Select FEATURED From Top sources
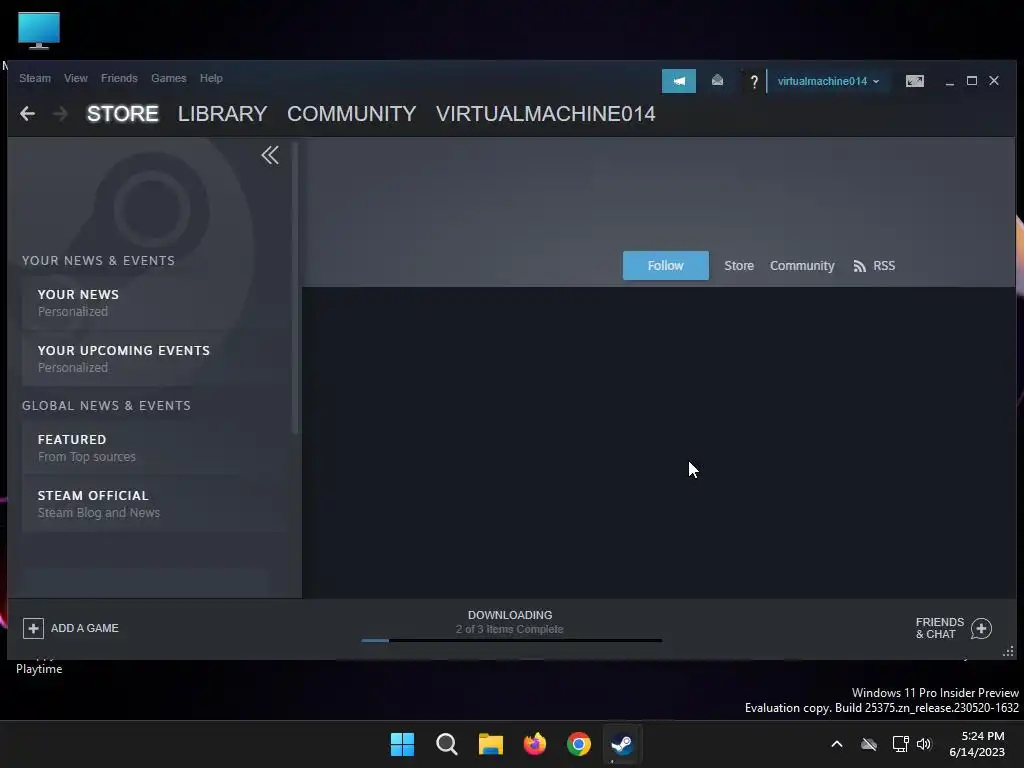 coord(155,447)
